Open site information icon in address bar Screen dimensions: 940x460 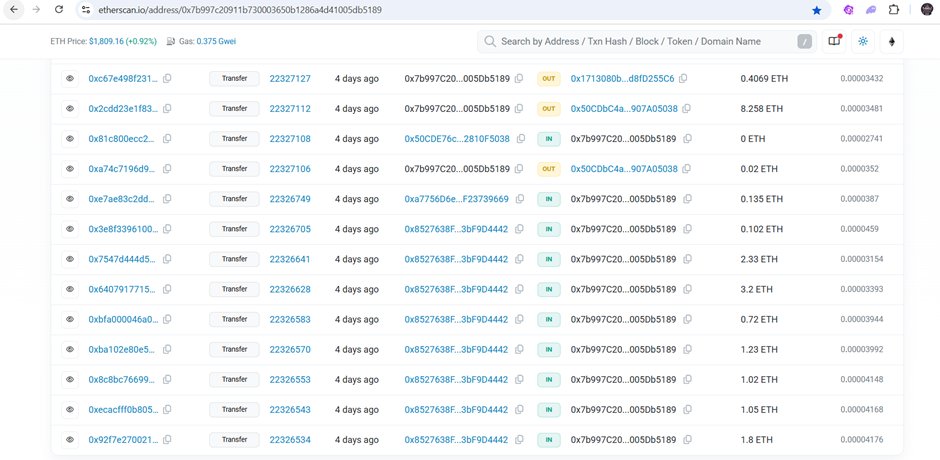pyautogui.click(x=86, y=10)
